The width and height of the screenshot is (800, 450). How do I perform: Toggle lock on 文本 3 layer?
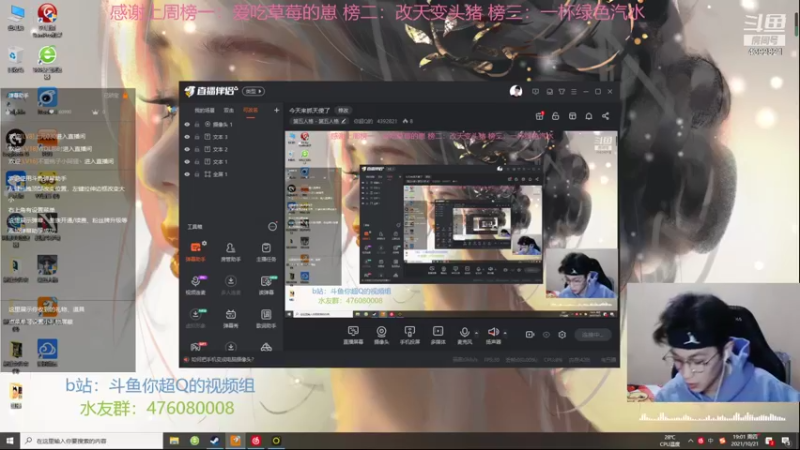click(x=197, y=137)
